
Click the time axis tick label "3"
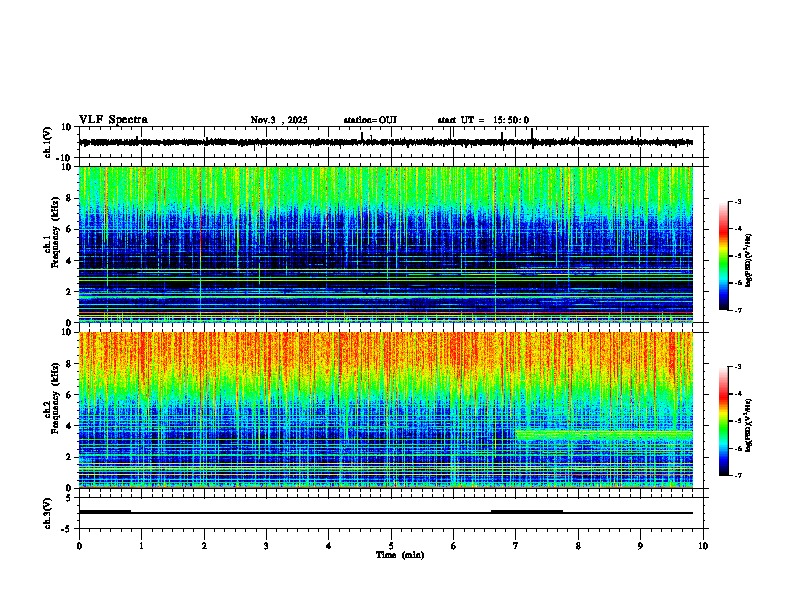click(267, 546)
